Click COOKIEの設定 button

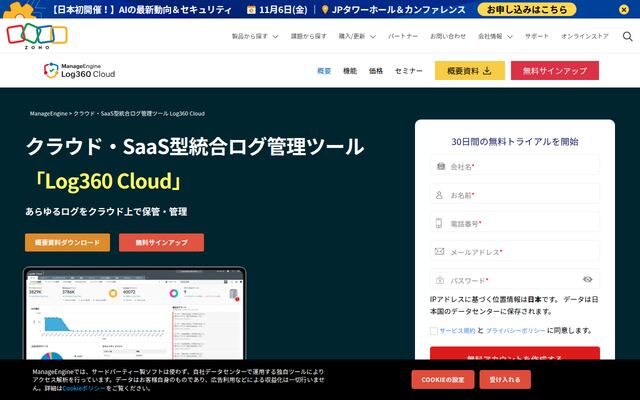pos(443,380)
